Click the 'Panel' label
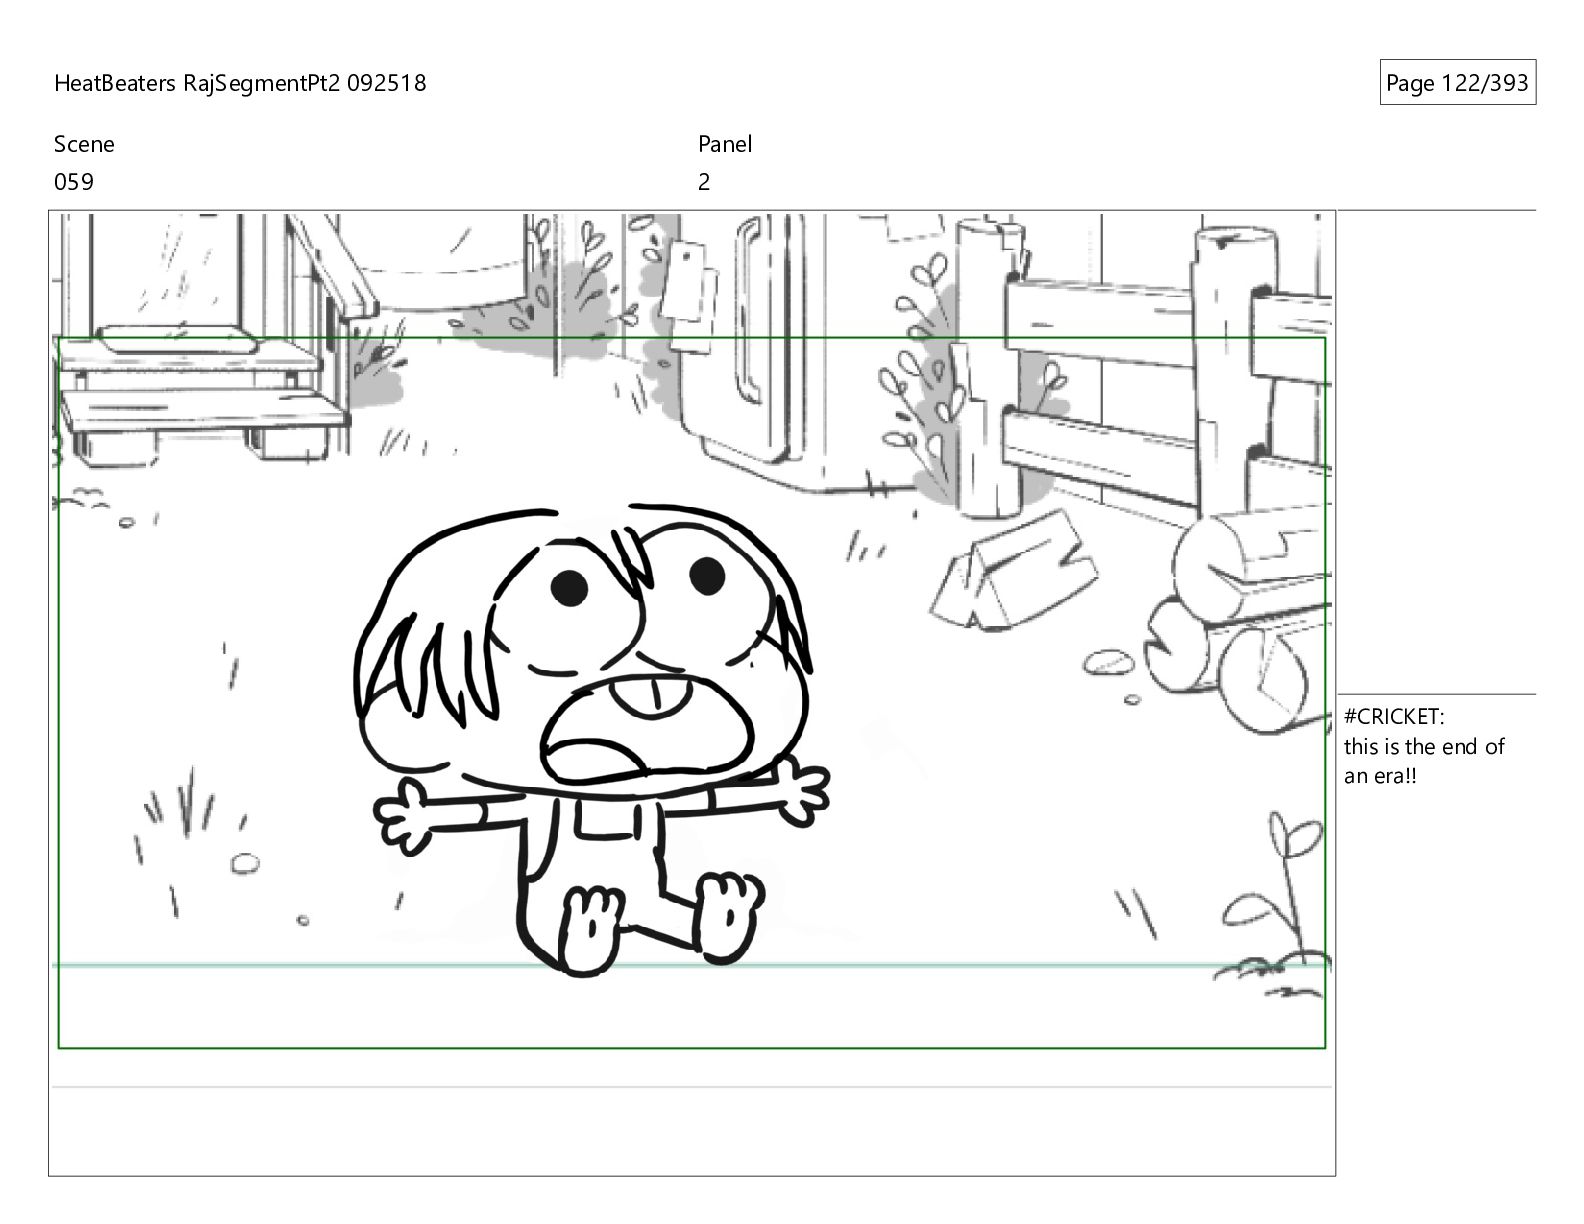 [x=725, y=144]
